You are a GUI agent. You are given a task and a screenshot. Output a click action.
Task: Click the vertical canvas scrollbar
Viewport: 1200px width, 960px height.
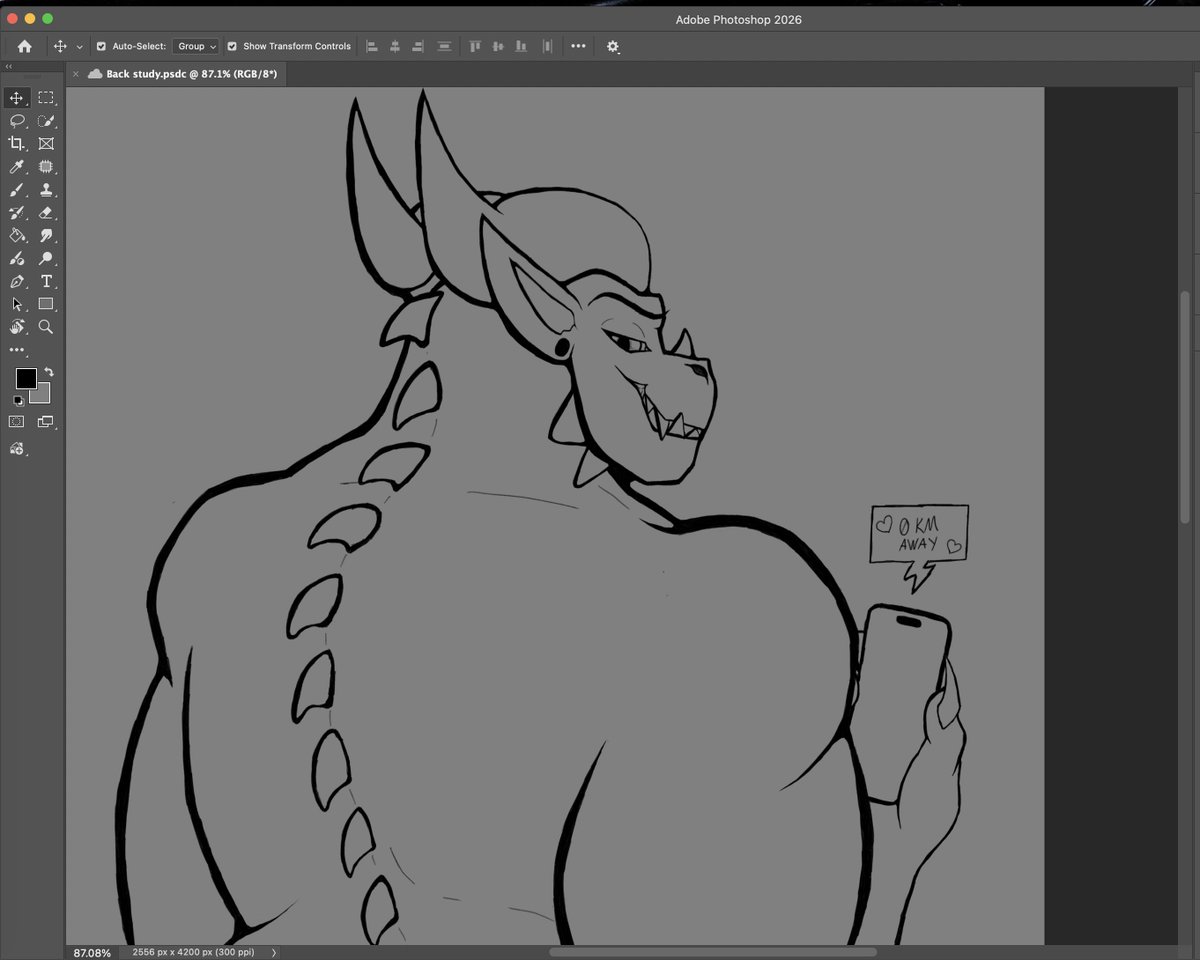point(1185,405)
